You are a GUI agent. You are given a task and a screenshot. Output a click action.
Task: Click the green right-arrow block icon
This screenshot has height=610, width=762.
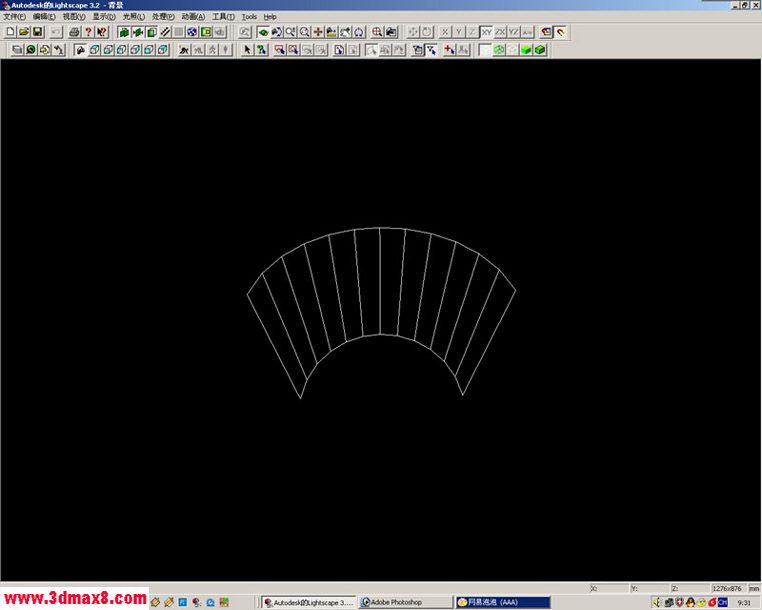coord(124,32)
